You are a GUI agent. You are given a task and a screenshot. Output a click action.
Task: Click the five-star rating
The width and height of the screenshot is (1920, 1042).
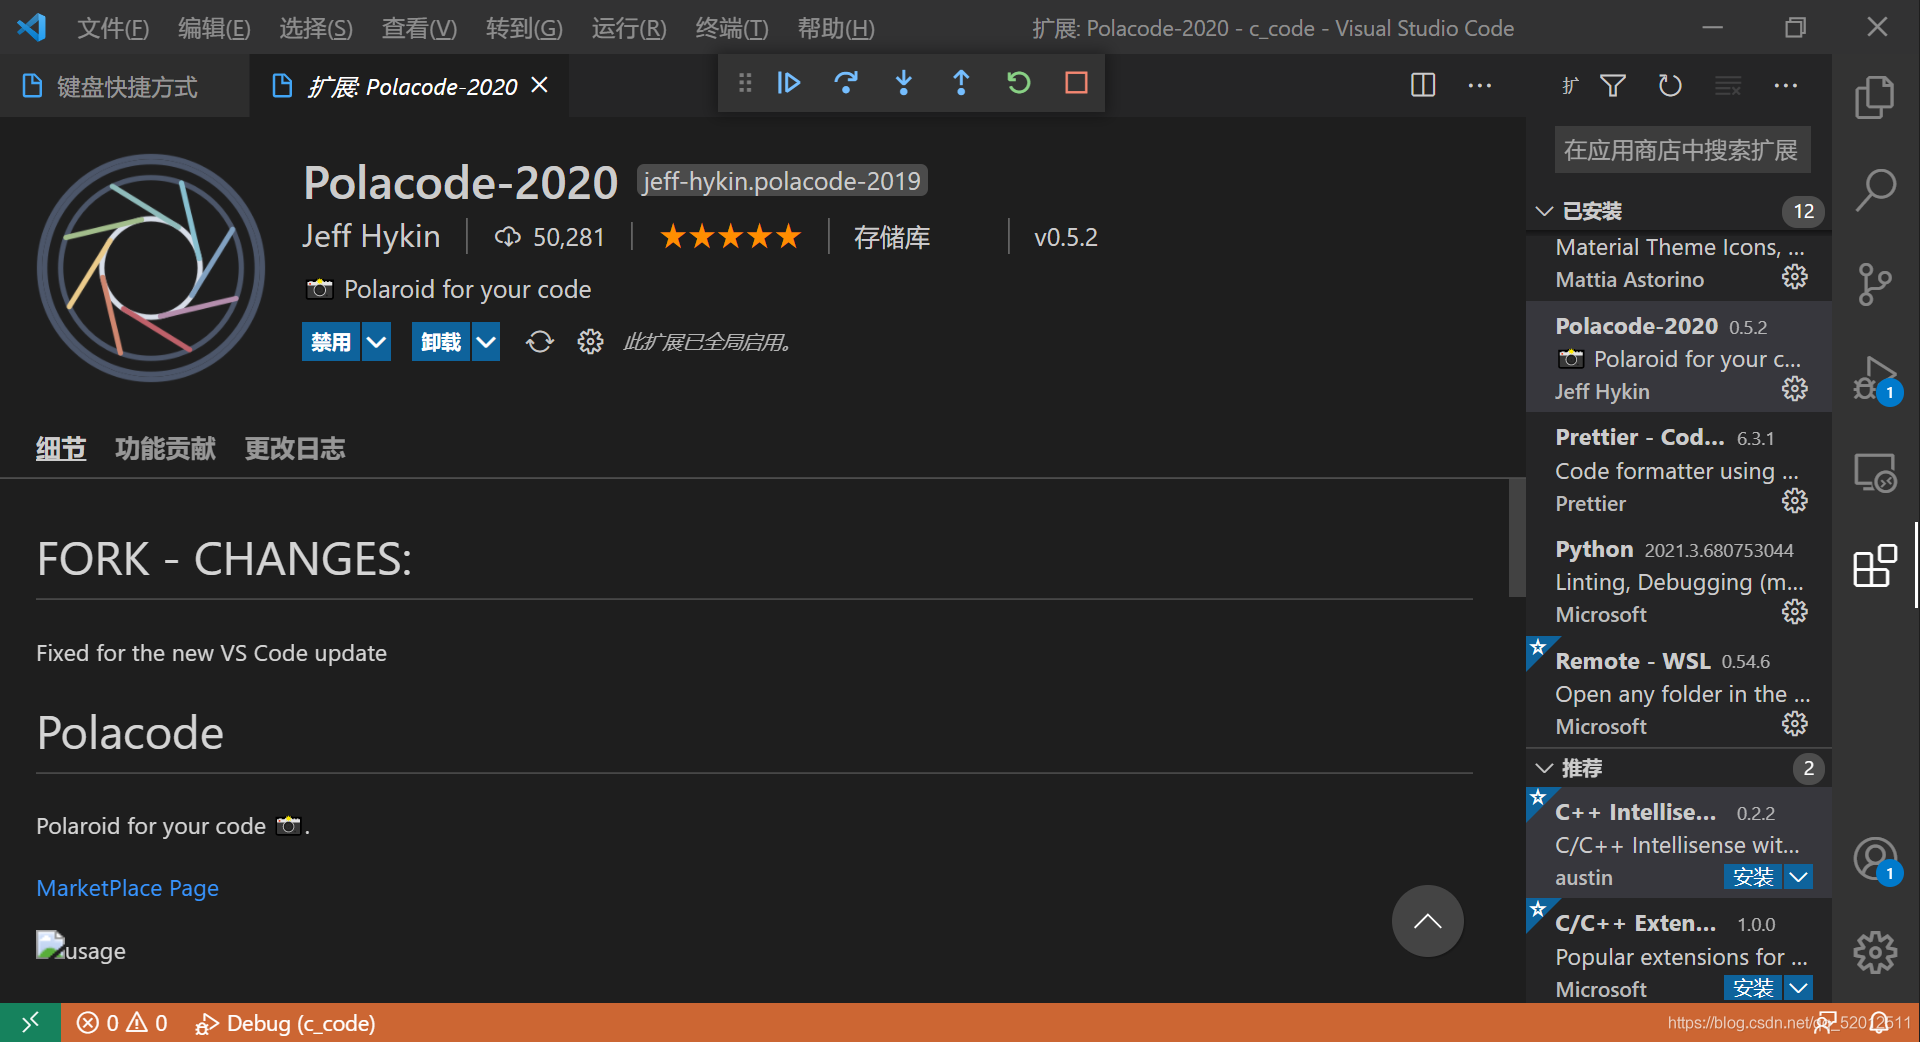coord(731,237)
